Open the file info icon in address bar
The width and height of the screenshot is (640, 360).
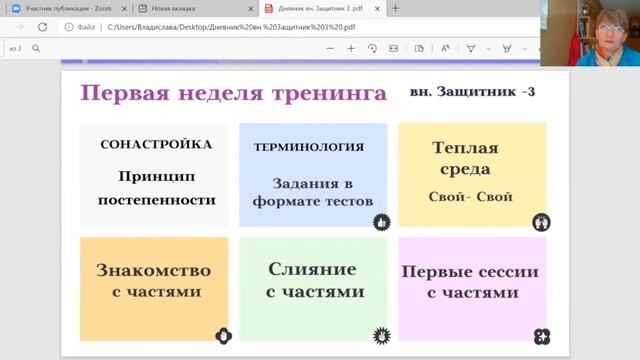[x=69, y=27]
